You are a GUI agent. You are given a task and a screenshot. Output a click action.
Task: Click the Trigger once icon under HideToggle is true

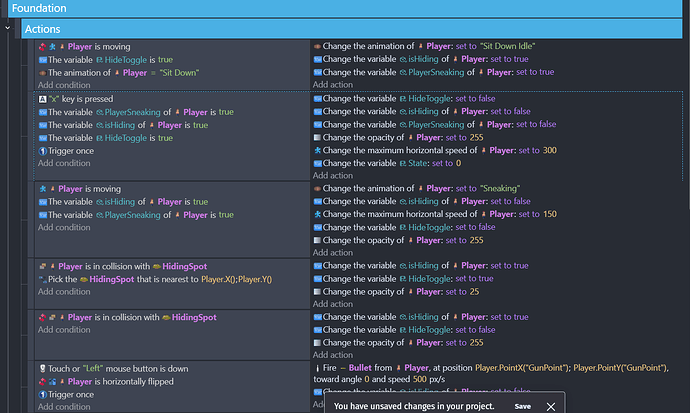point(41,151)
